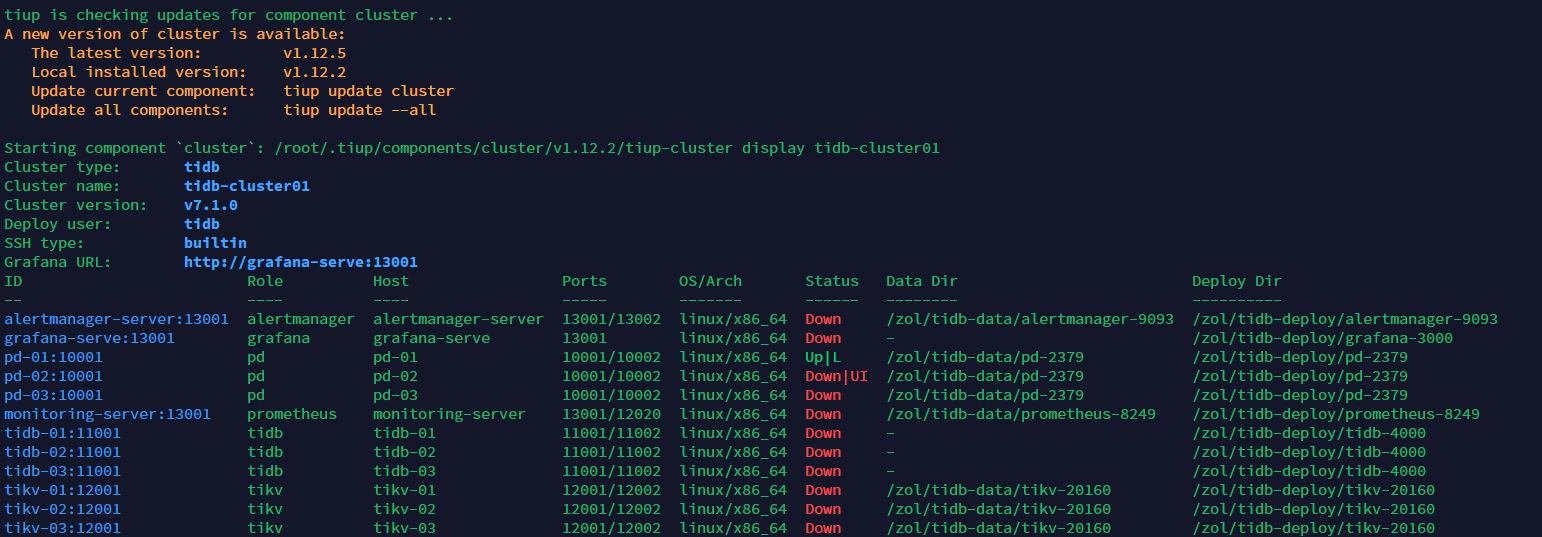Click the Role column header
Screen dimensions: 1542x537
click(x=265, y=281)
